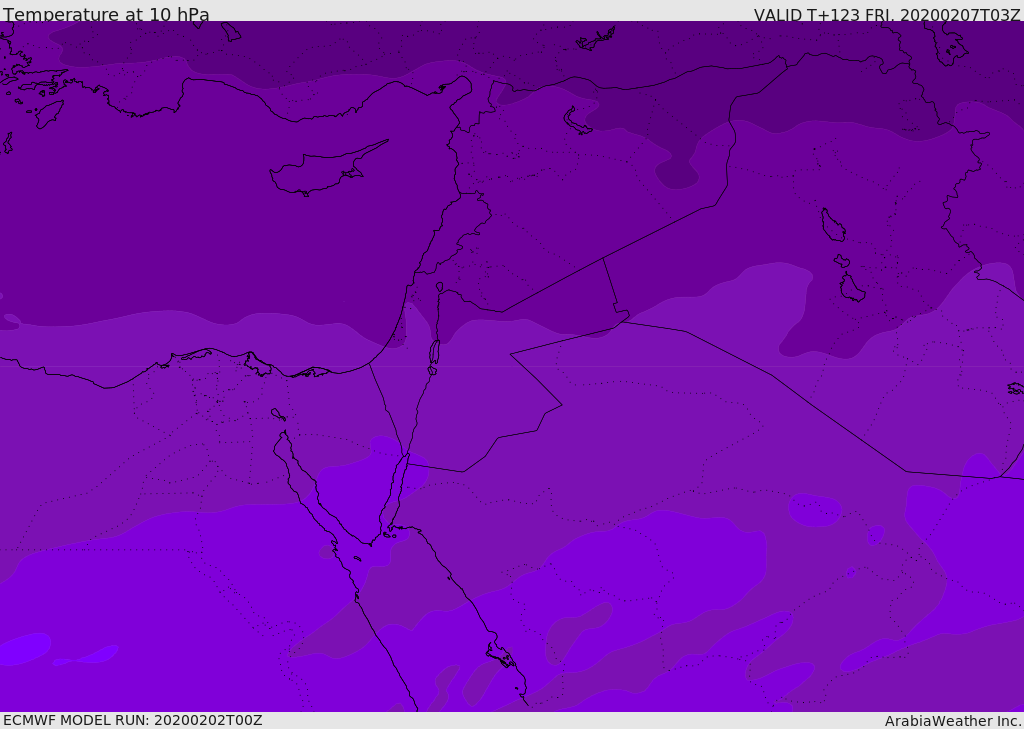Click the ArabiaWeather Inc. credit text
This screenshot has height=729, width=1024.
coord(953,721)
